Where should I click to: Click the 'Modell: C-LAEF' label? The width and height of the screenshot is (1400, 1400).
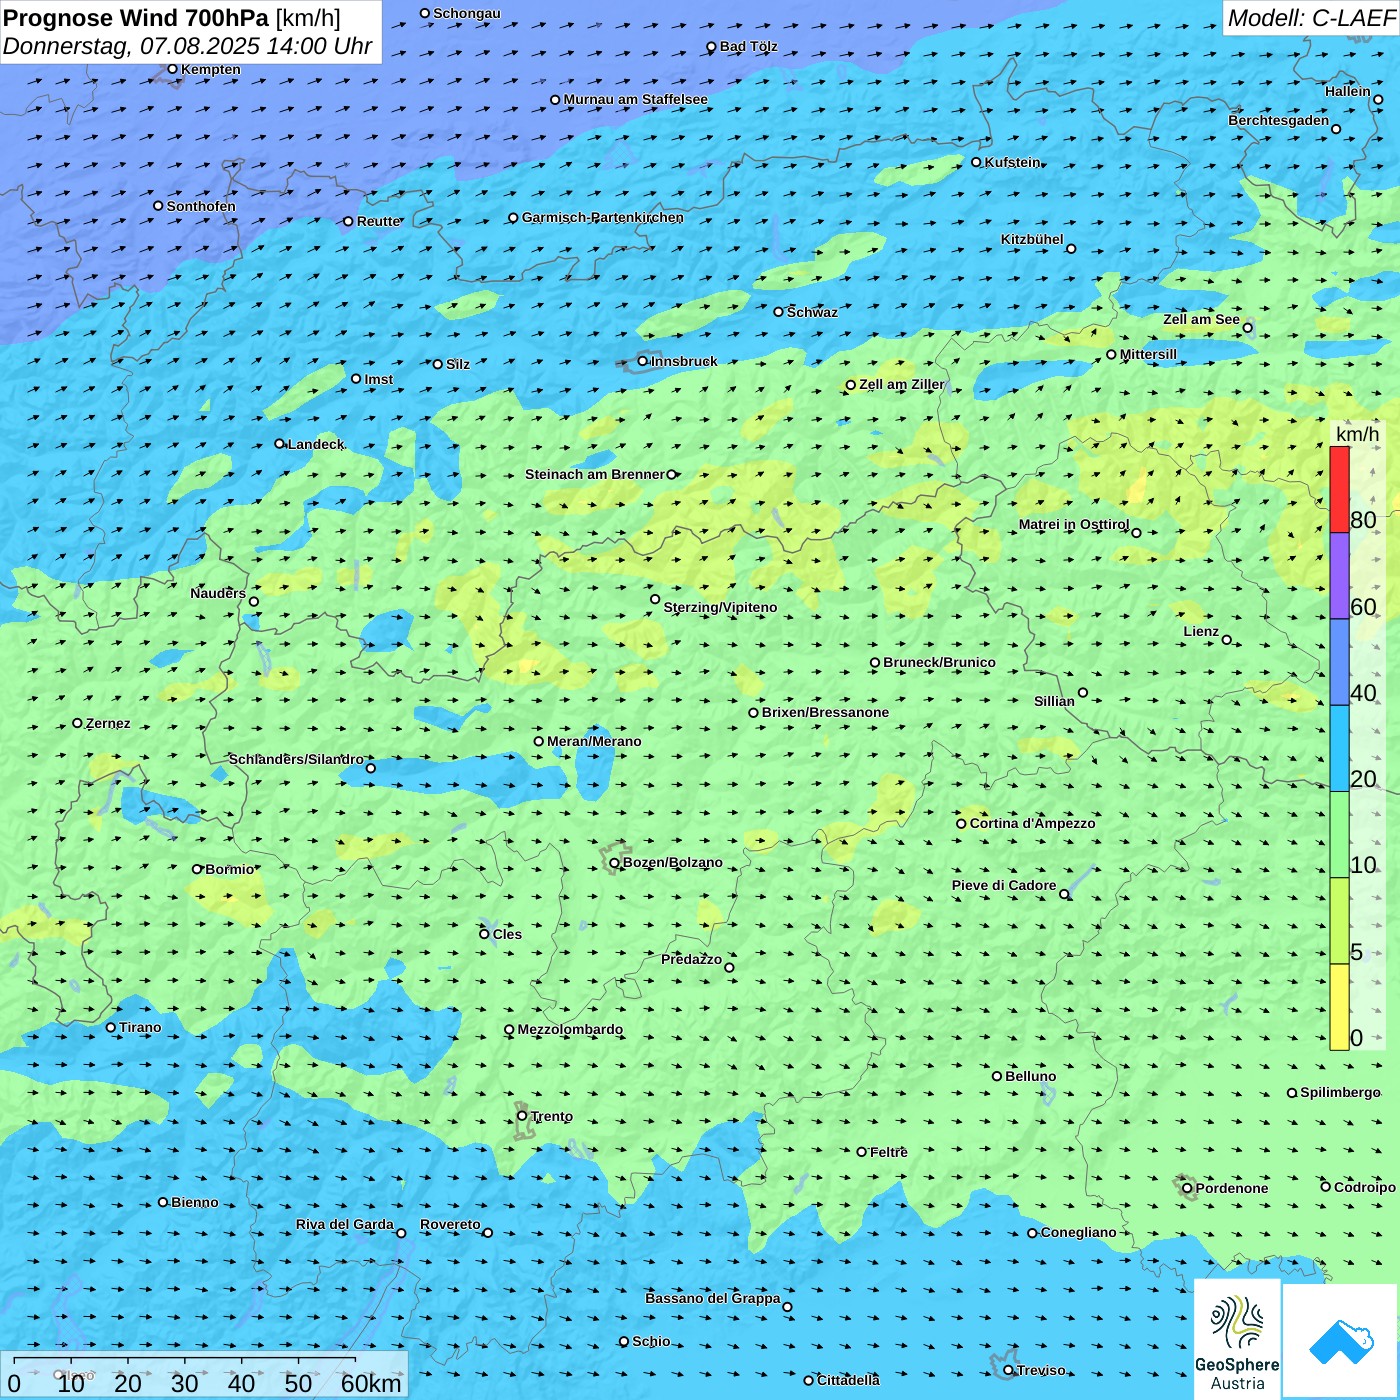click(x=1310, y=18)
